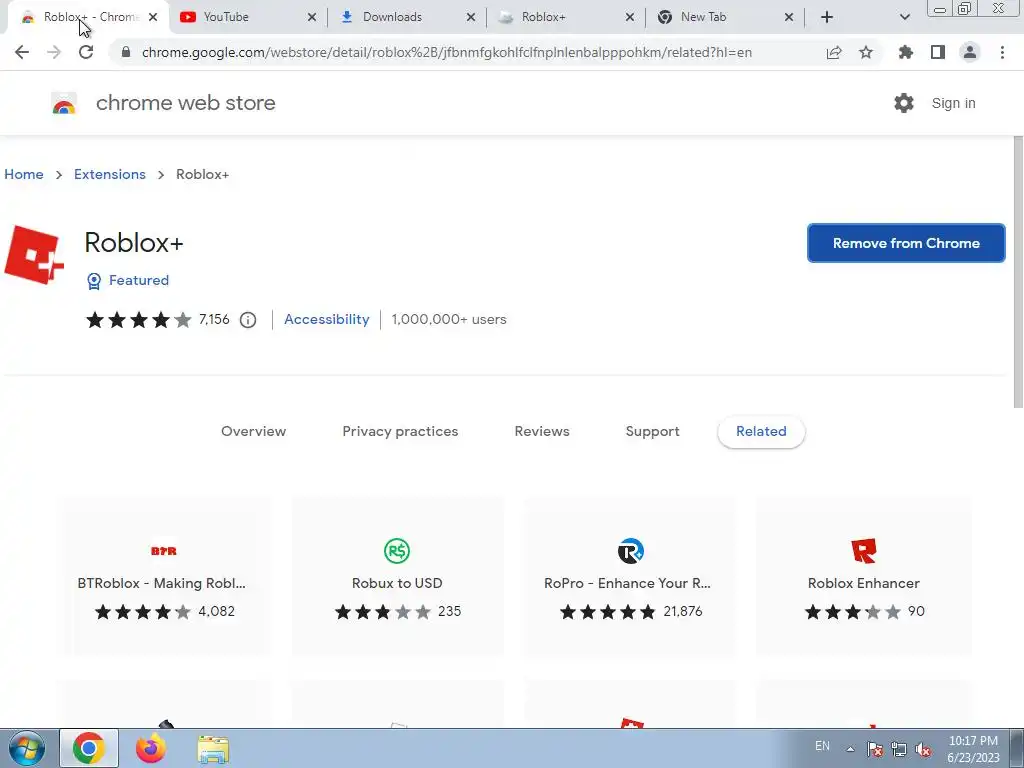The height and width of the screenshot is (768, 1024).
Task: Open the Robux to USD title
Action: pos(397,583)
